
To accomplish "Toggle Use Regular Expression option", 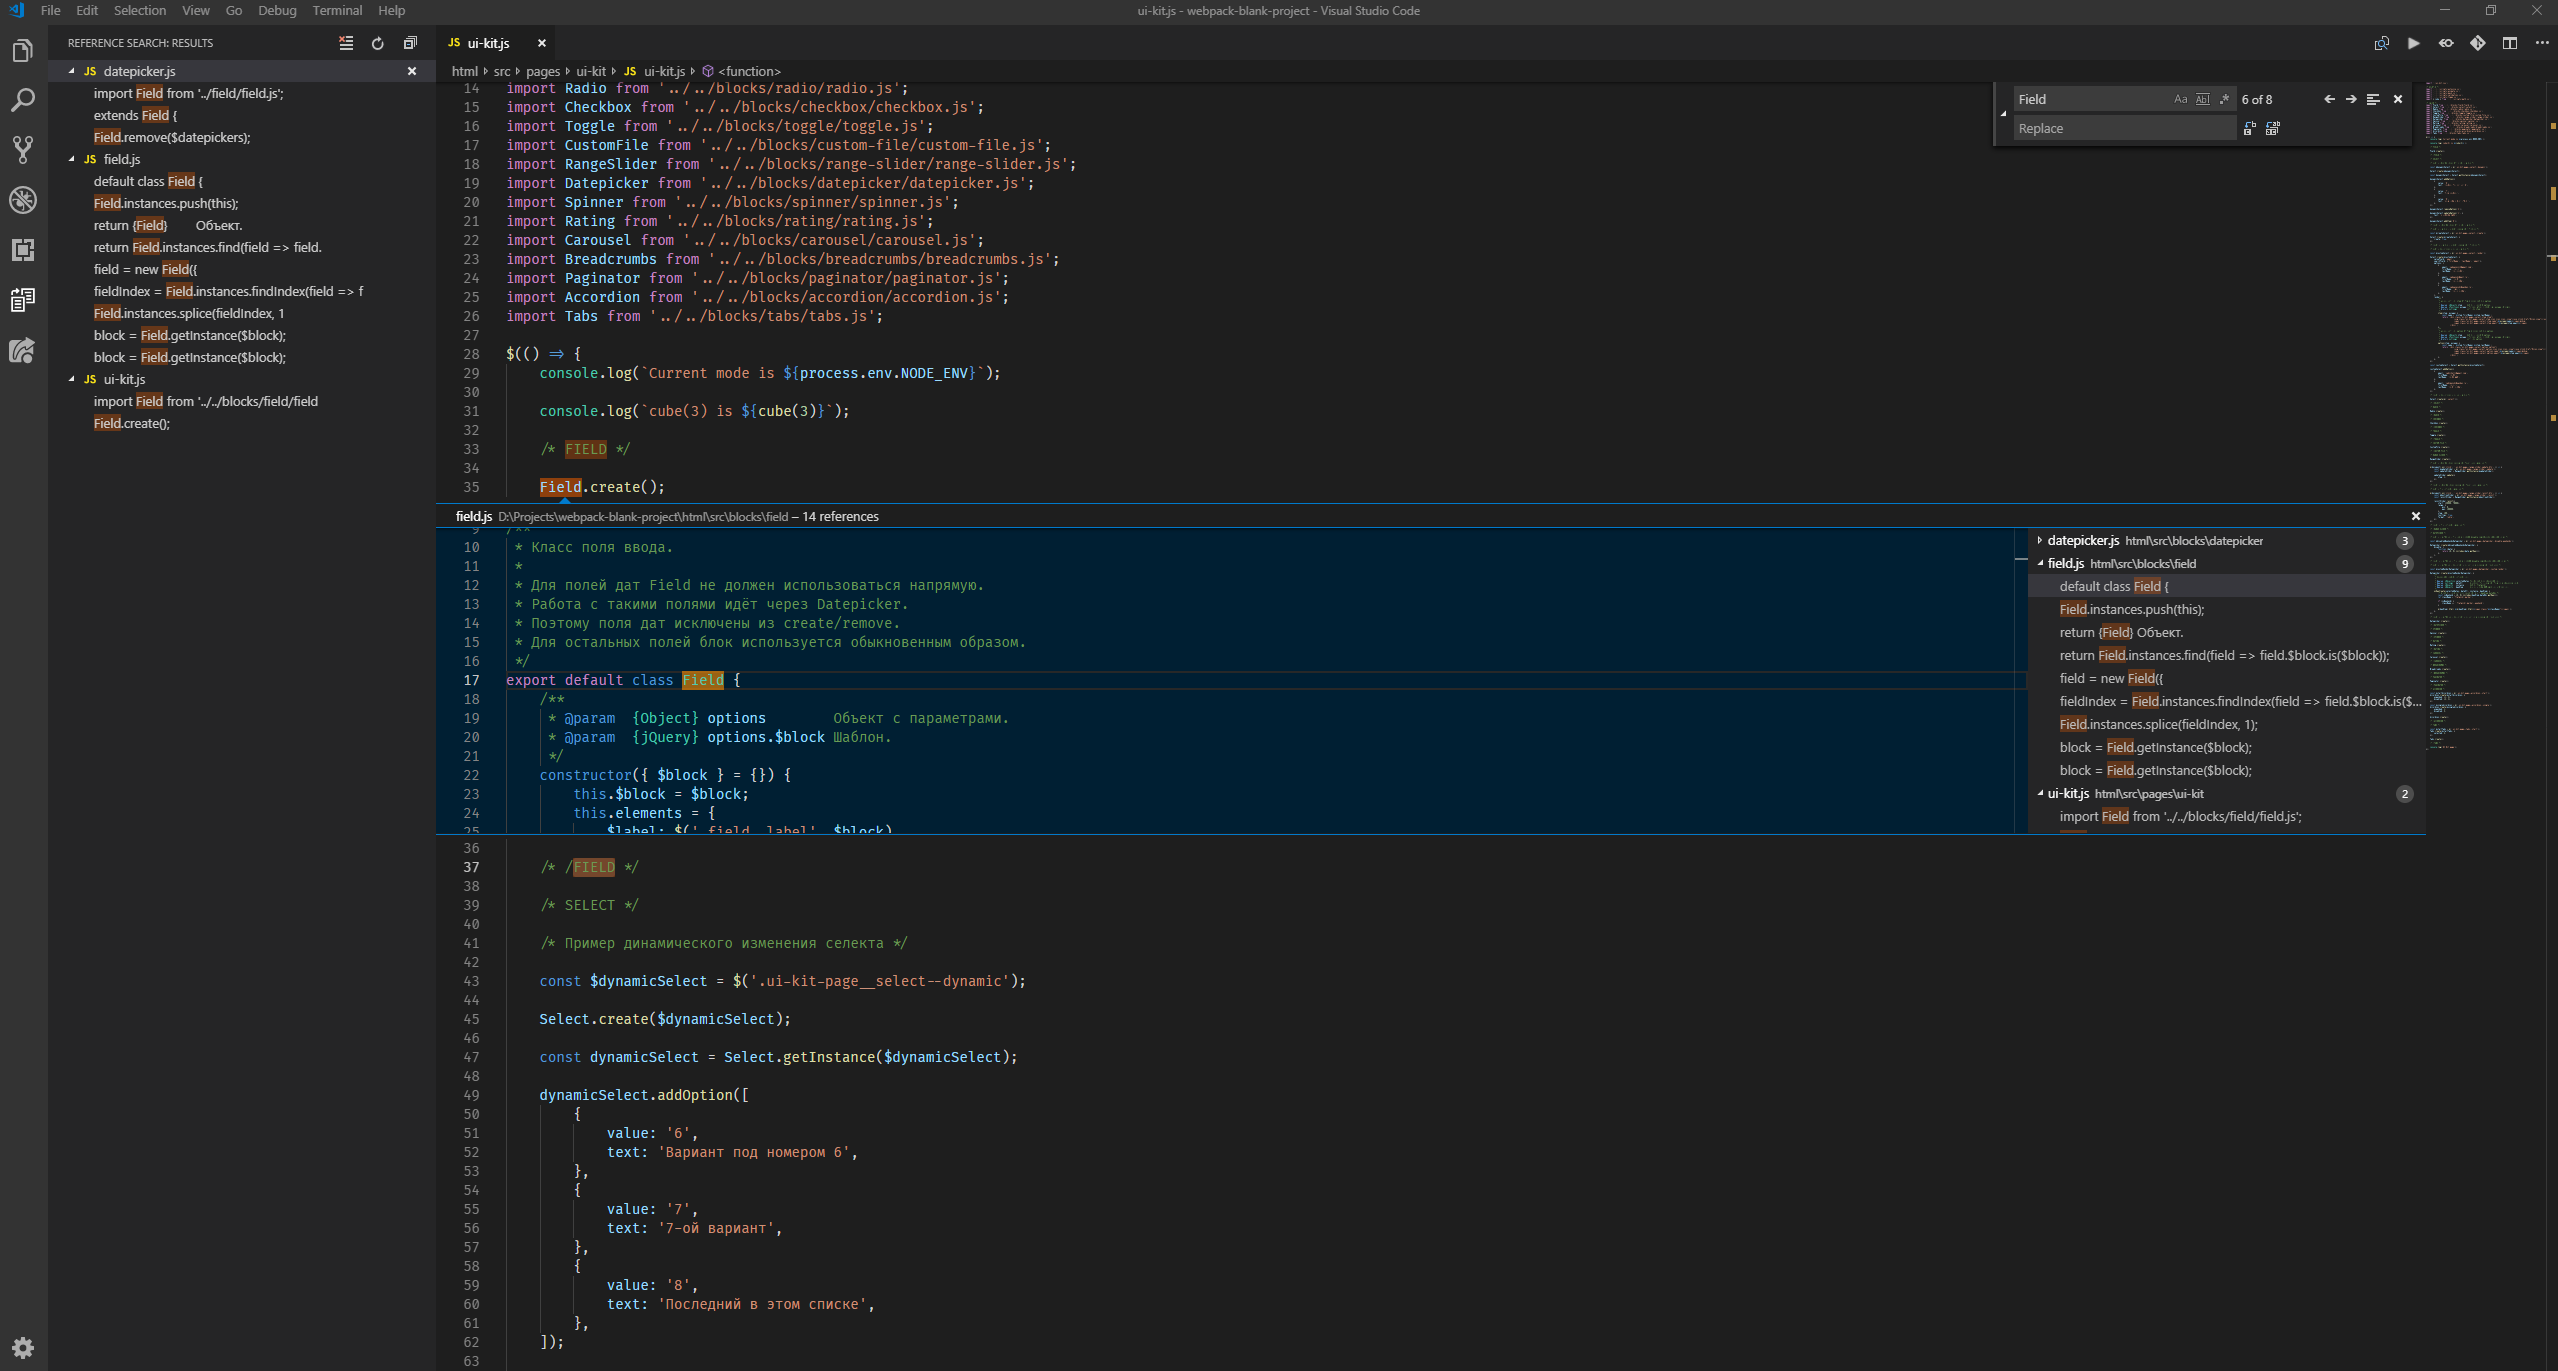I will pos(2224,99).
